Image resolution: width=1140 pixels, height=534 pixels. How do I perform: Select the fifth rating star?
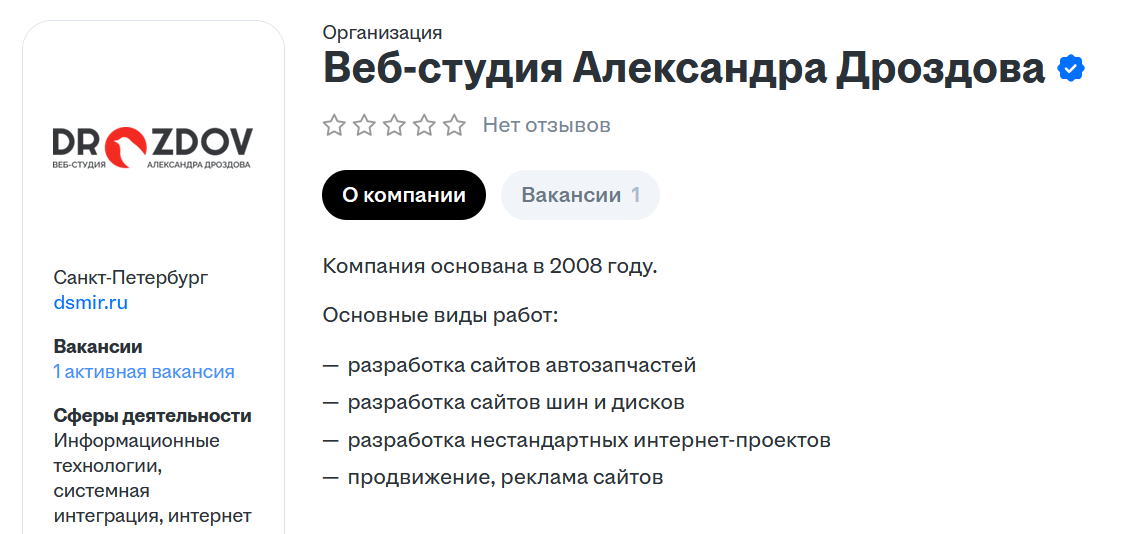454,125
